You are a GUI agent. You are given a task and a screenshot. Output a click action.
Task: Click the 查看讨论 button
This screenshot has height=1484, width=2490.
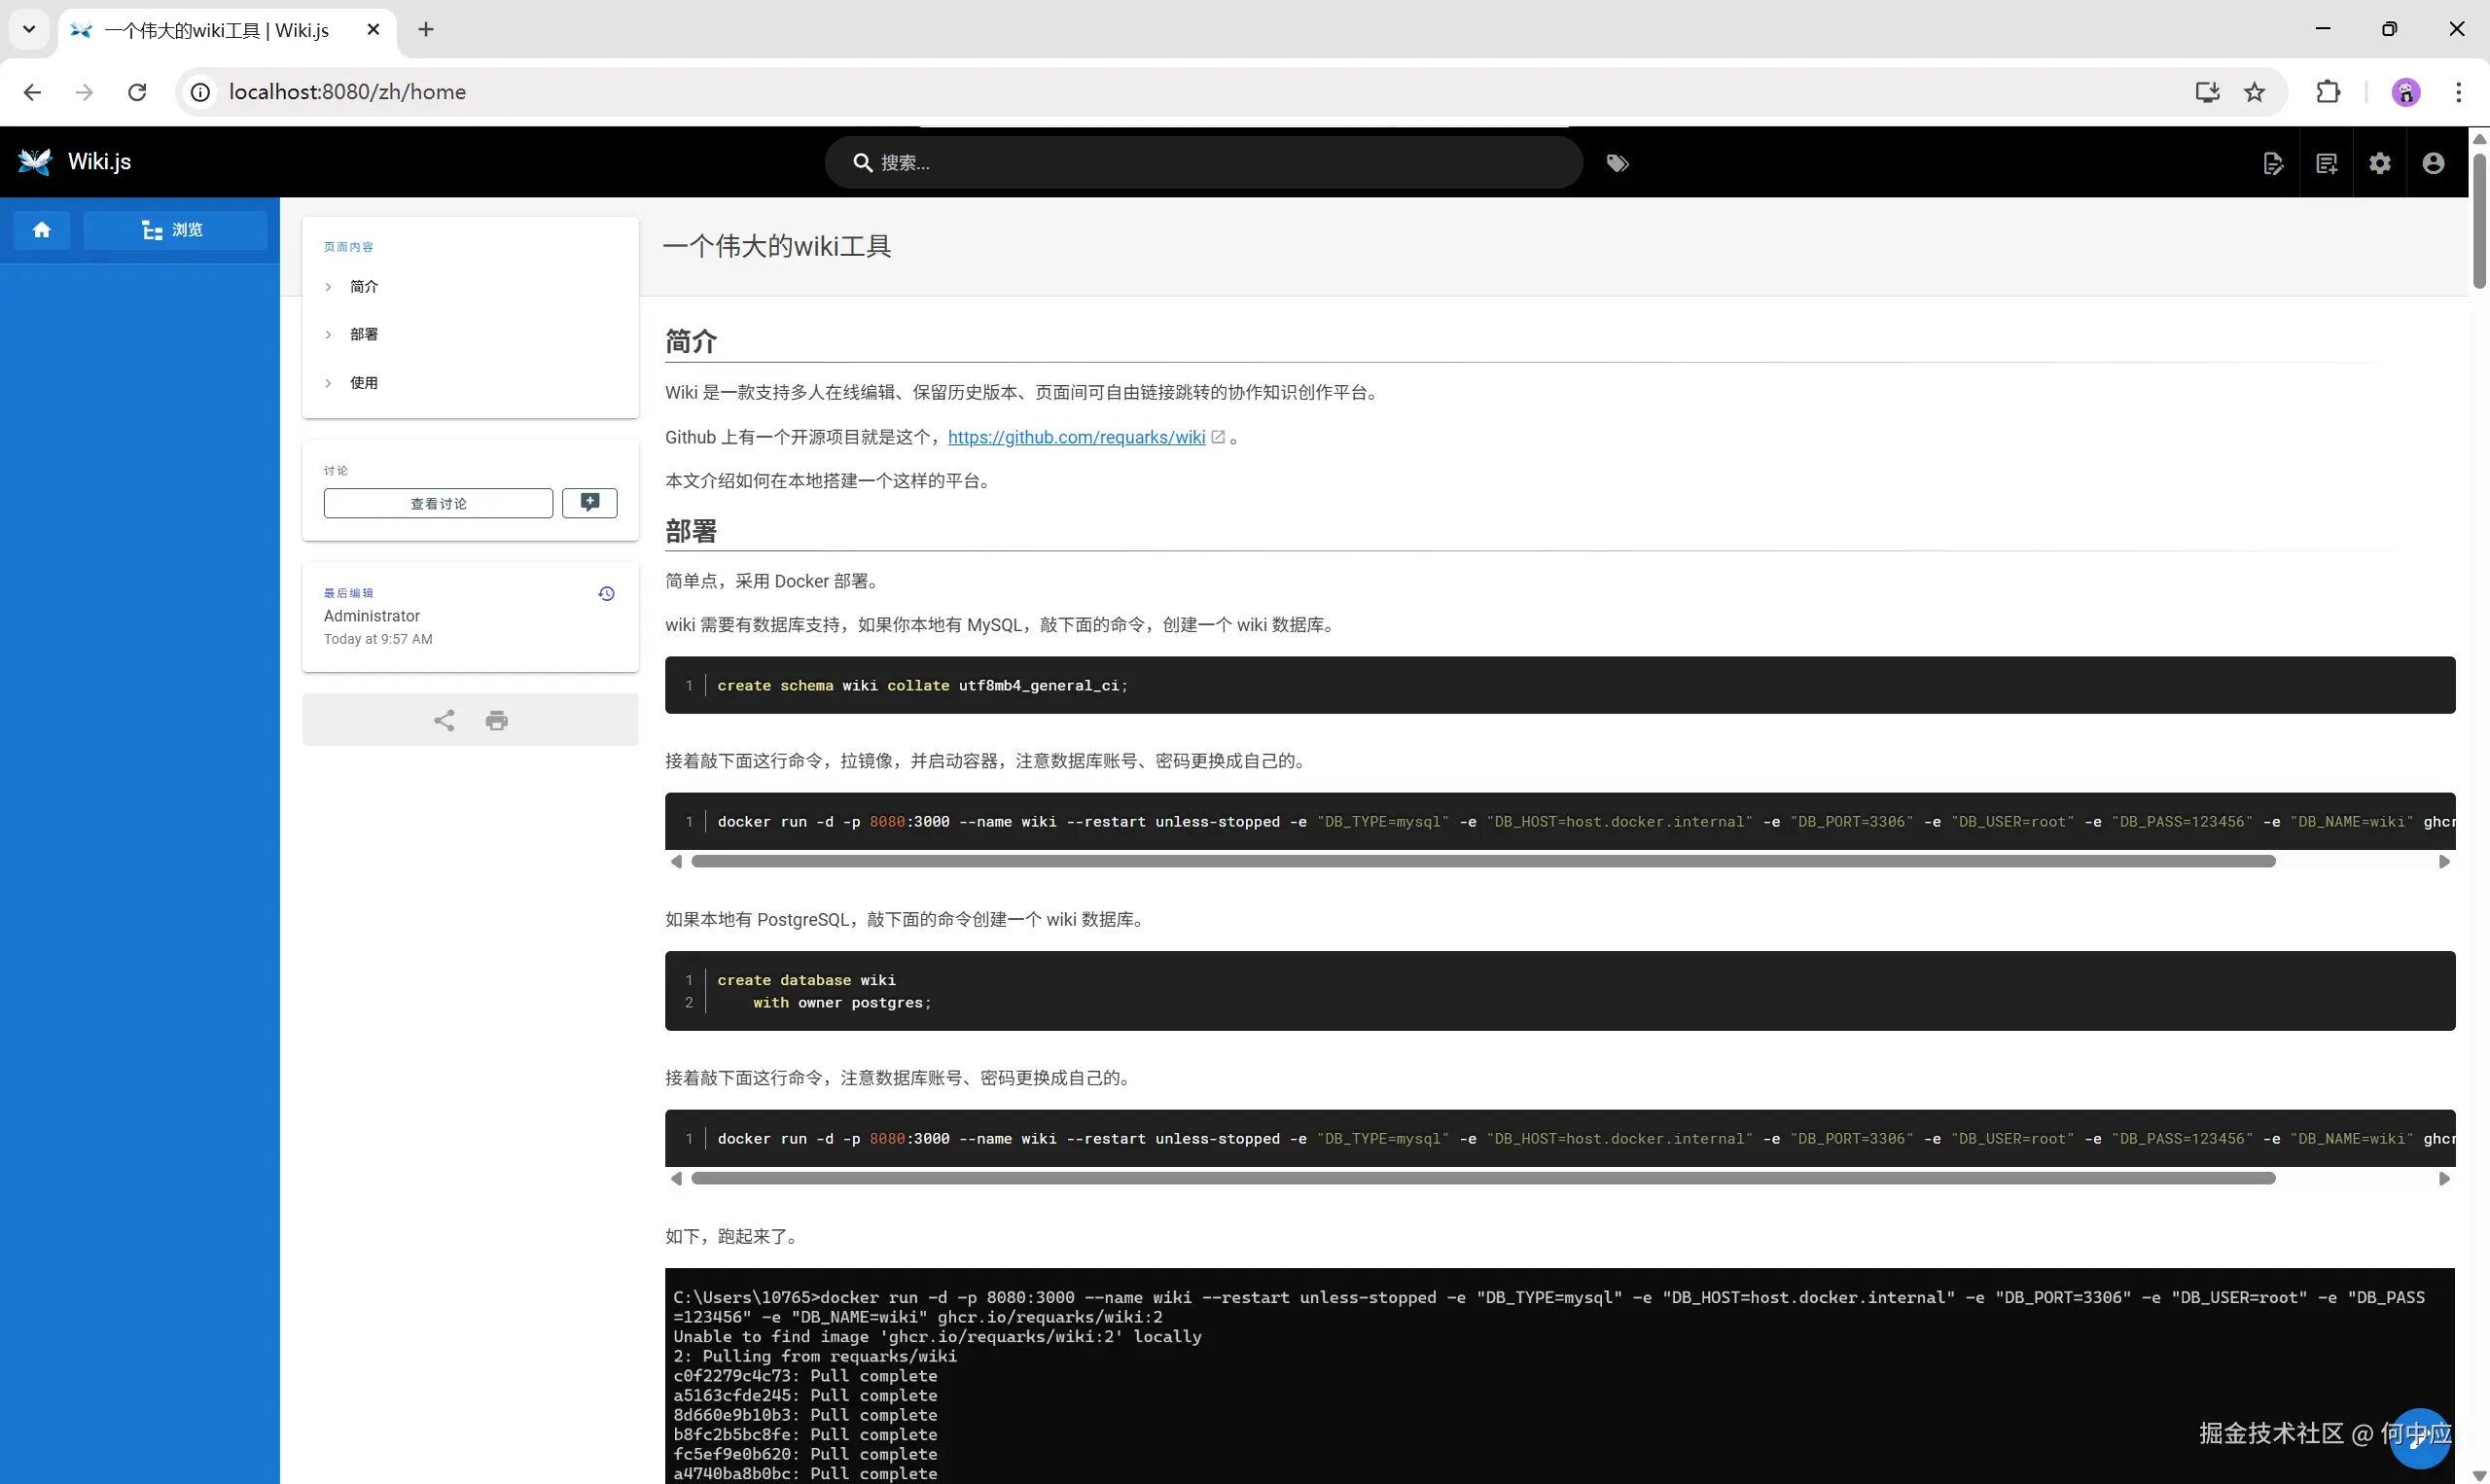(438, 503)
